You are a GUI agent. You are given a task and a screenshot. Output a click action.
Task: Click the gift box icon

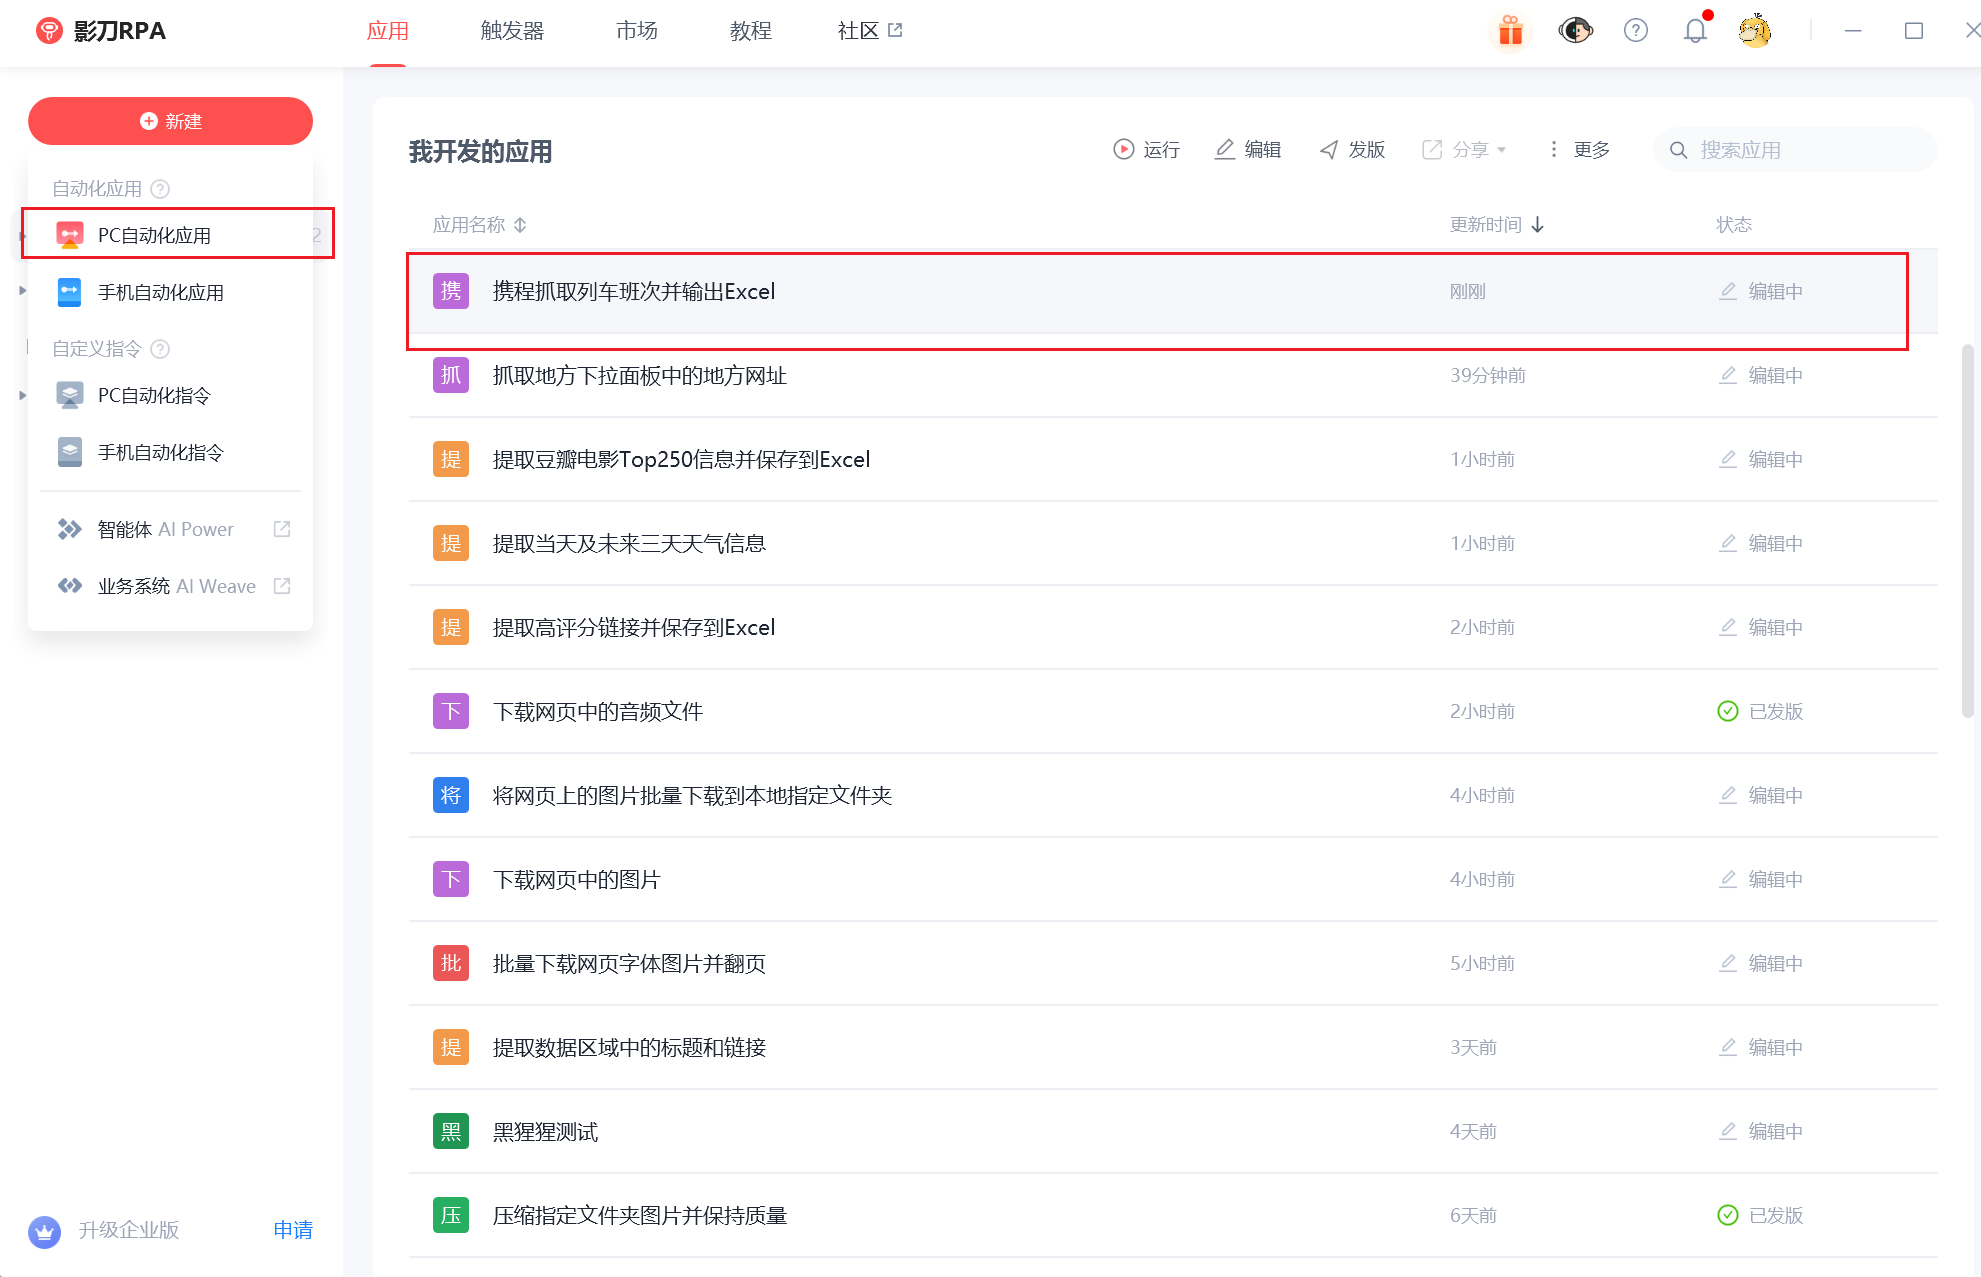coord(1510,31)
